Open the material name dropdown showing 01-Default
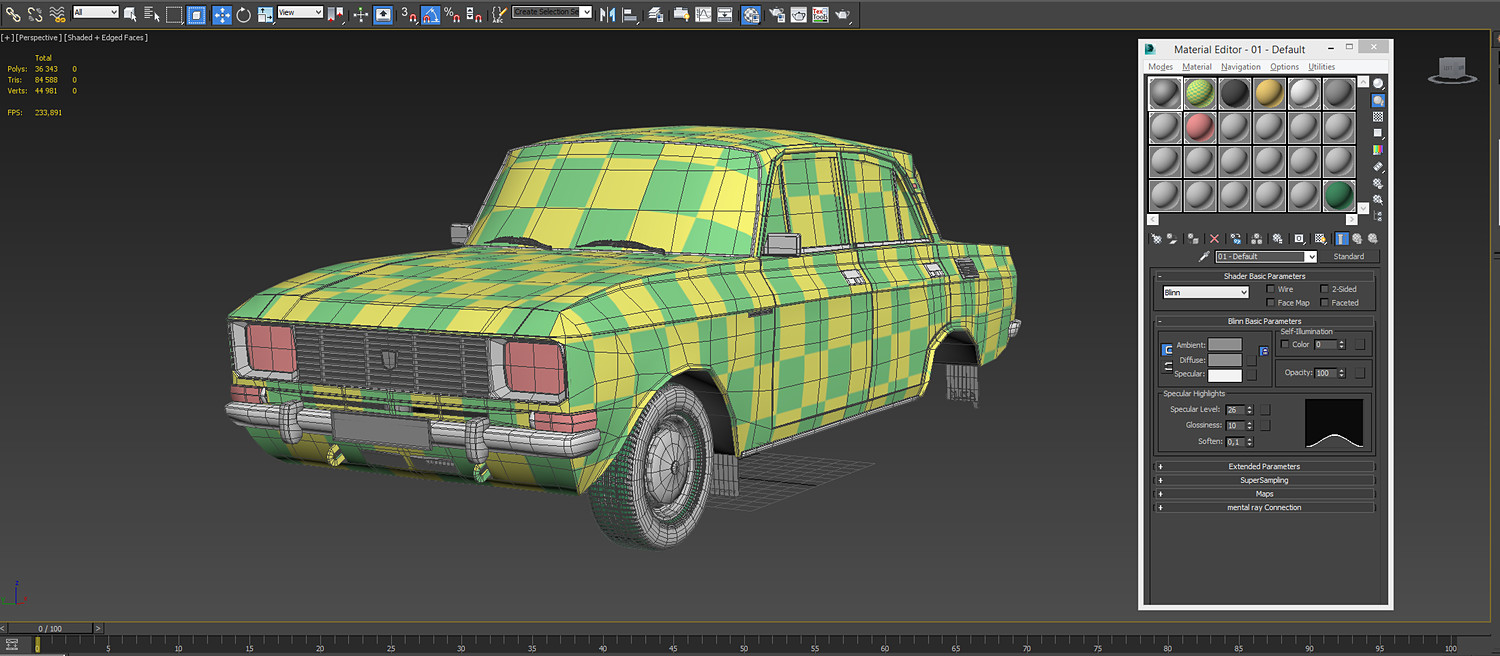Viewport: 1500px width, 656px height. [x=1310, y=256]
